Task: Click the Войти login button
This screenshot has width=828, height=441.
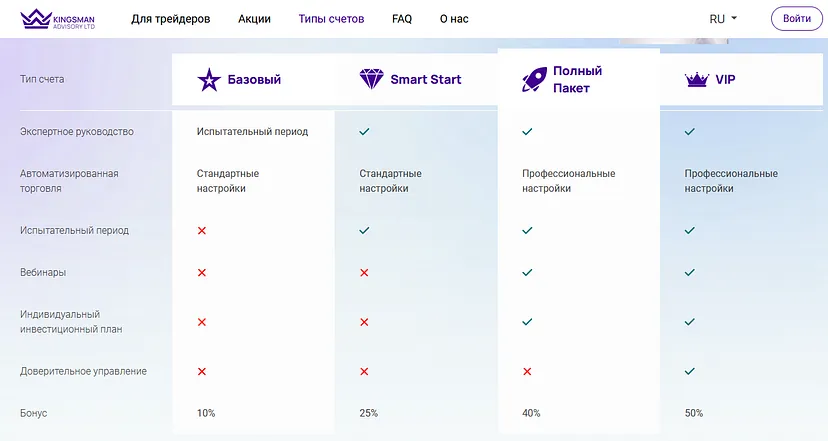Action: [x=797, y=18]
